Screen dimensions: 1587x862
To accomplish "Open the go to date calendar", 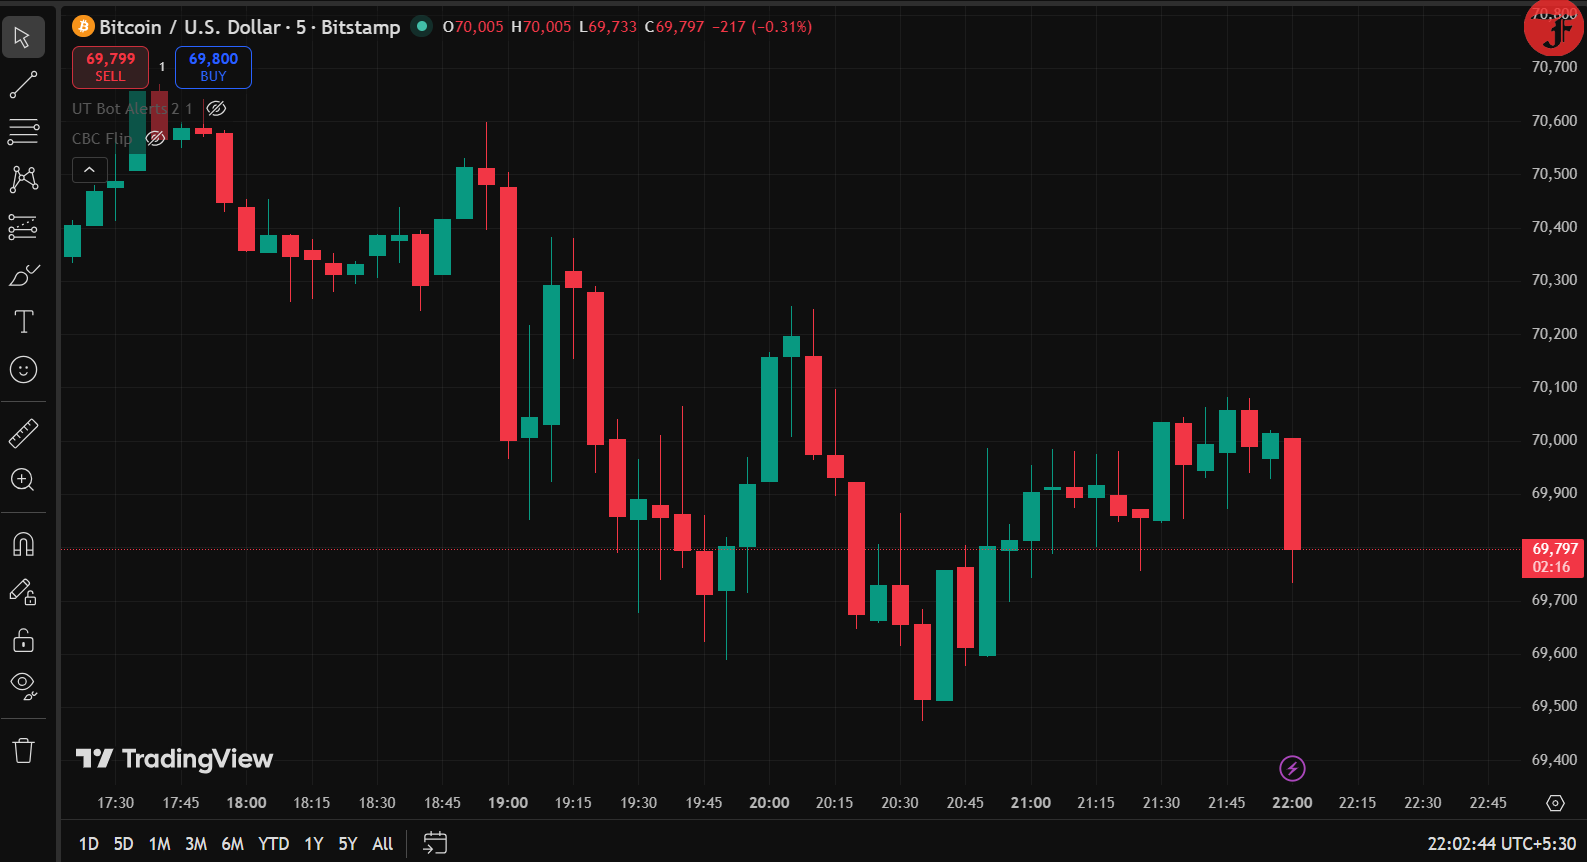I will pos(435,843).
